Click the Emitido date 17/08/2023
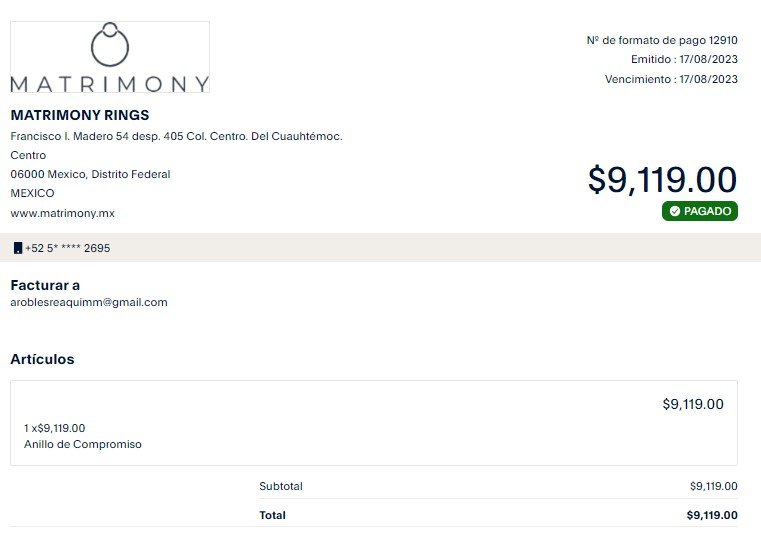 pos(708,59)
